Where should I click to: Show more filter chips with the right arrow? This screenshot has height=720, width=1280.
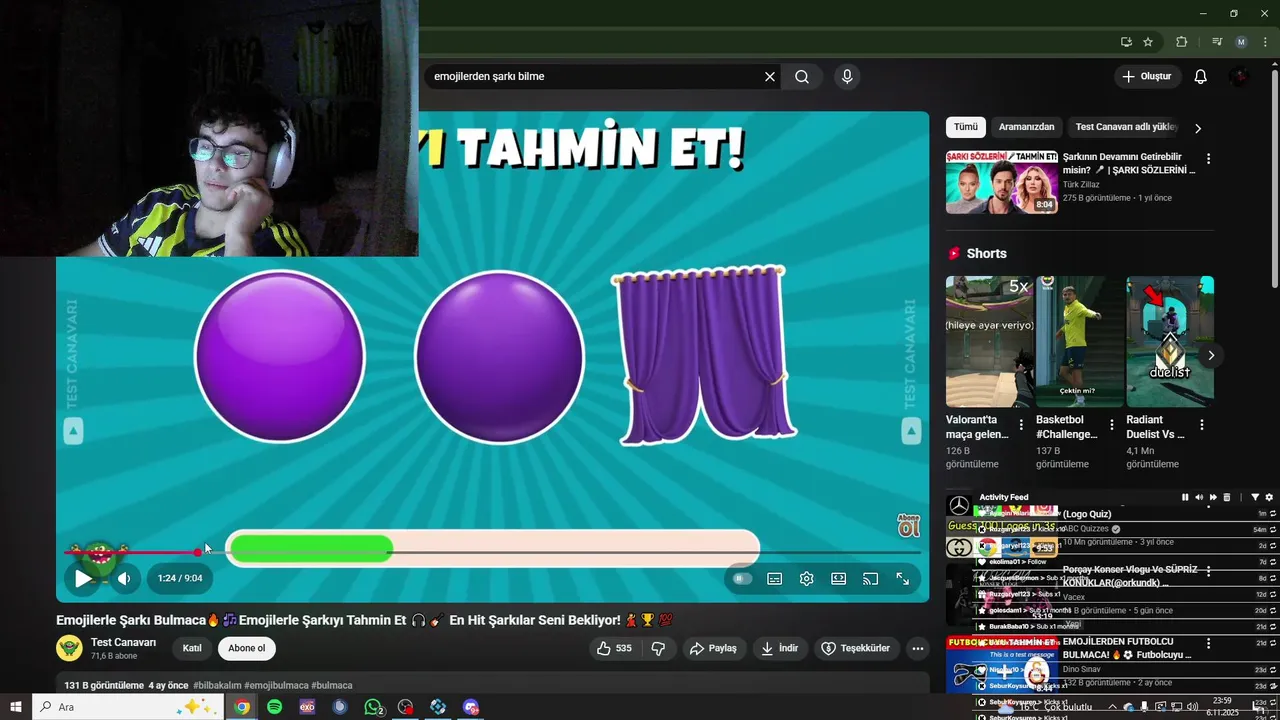pyautogui.click(x=1197, y=128)
